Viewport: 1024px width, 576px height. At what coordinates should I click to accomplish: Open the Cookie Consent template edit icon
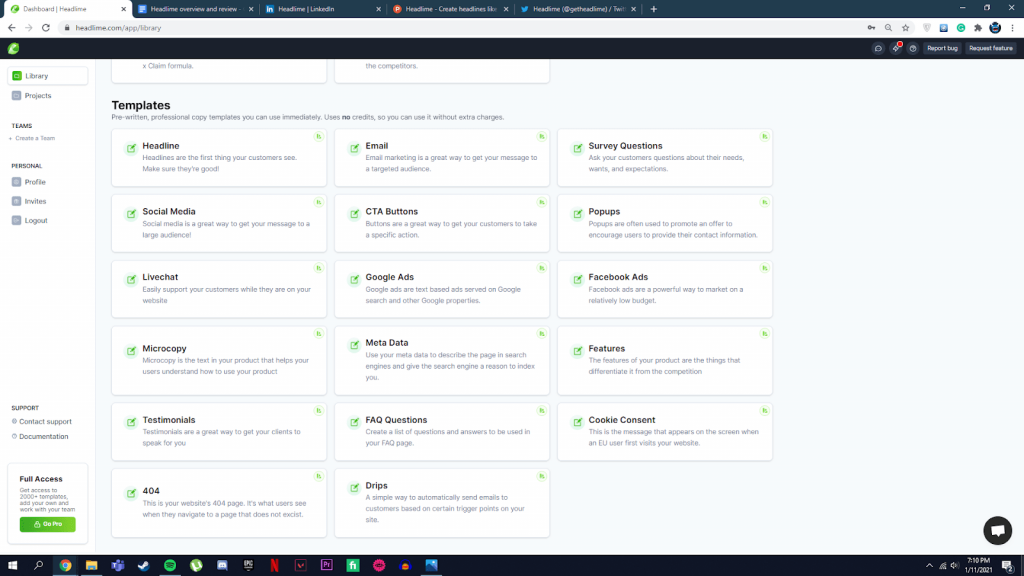tap(577, 422)
